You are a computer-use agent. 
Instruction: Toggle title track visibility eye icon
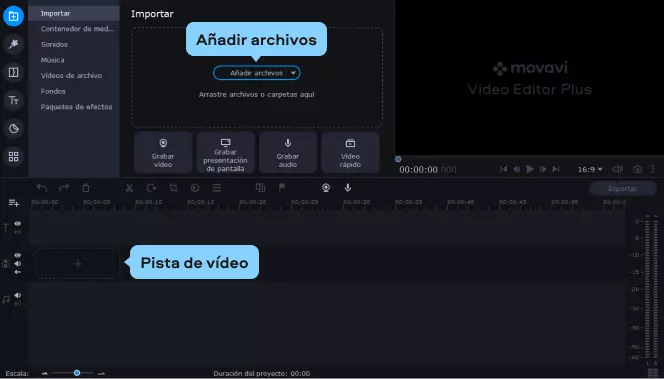(x=18, y=224)
